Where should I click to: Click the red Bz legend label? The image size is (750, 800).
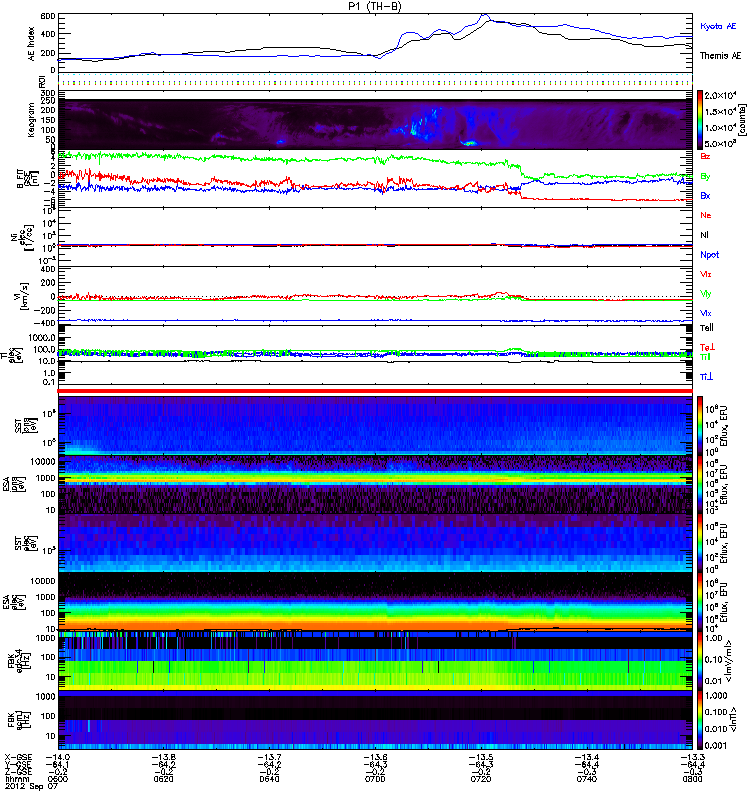[x=705, y=156]
